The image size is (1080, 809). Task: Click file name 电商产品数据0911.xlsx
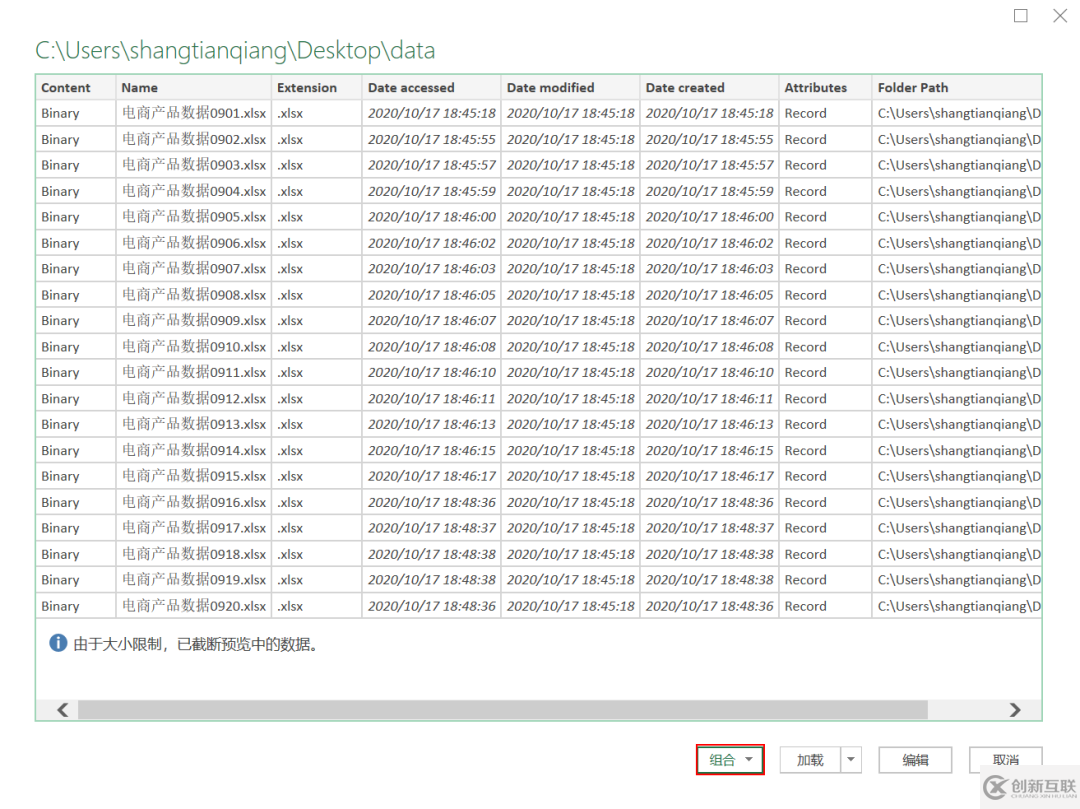[194, 372]
